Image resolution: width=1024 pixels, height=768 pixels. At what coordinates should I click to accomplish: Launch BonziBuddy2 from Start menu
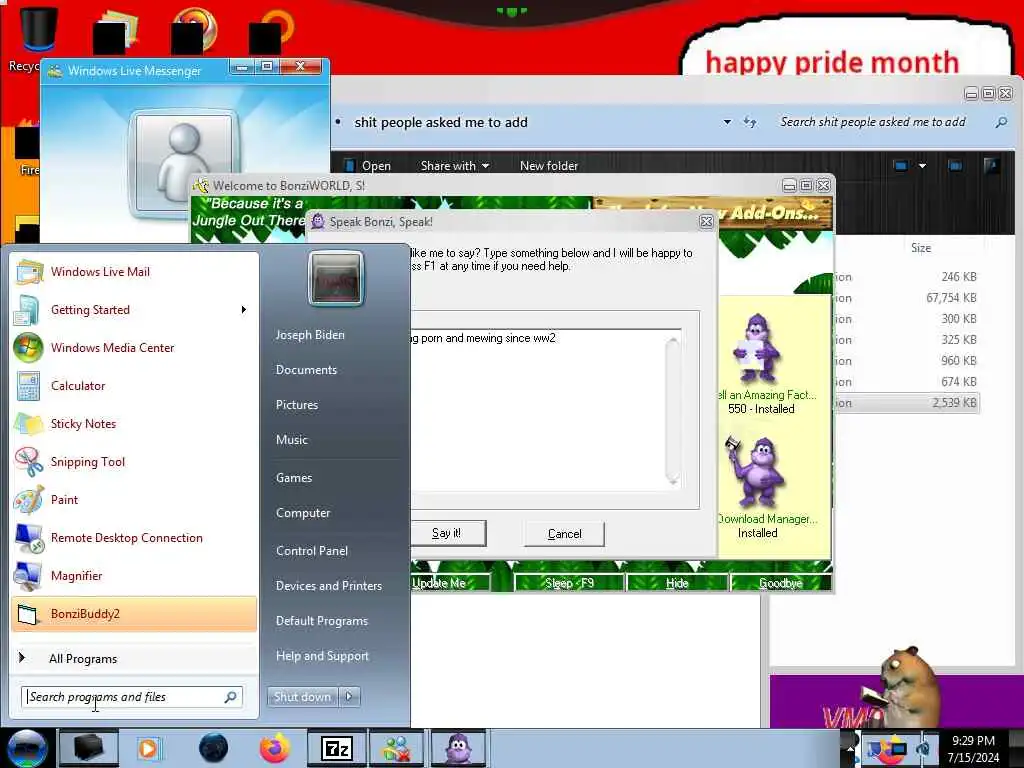134,614
